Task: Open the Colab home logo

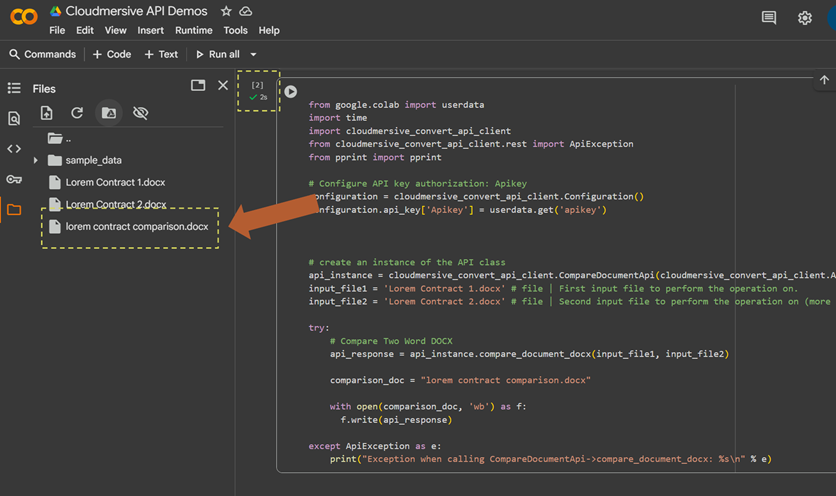Action: 24,17
